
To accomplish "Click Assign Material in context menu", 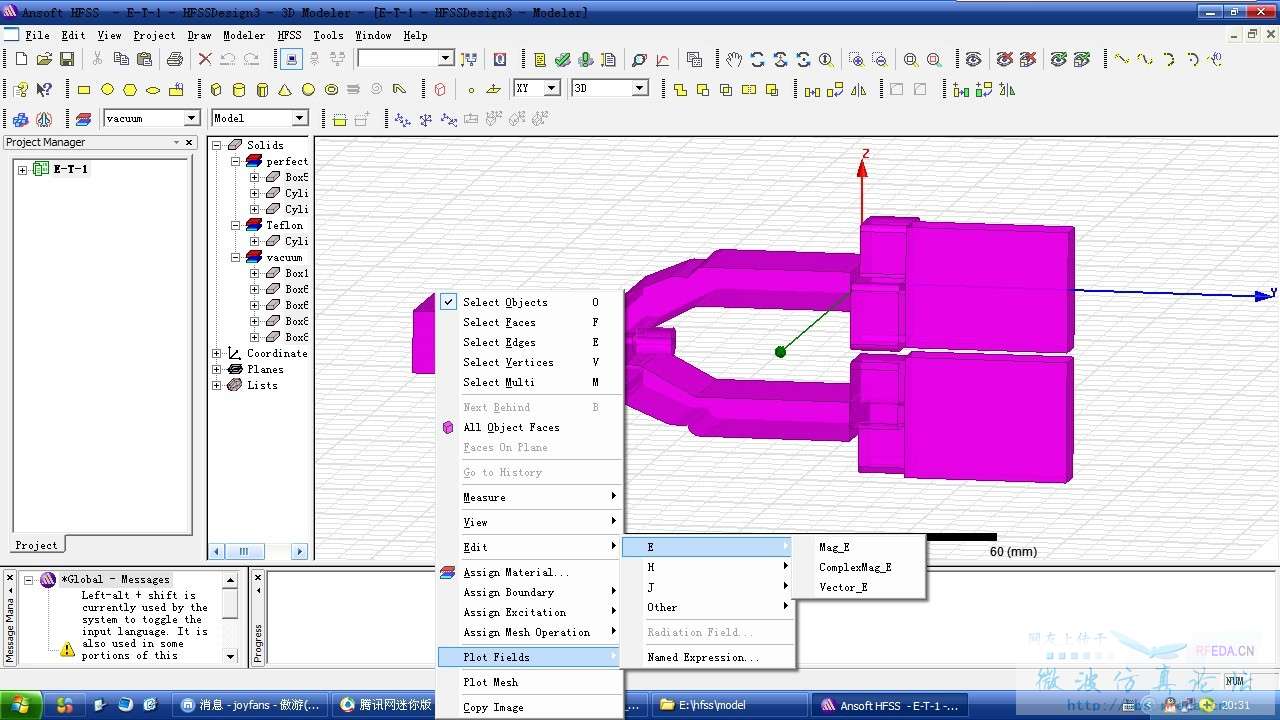I will [515, 572].
